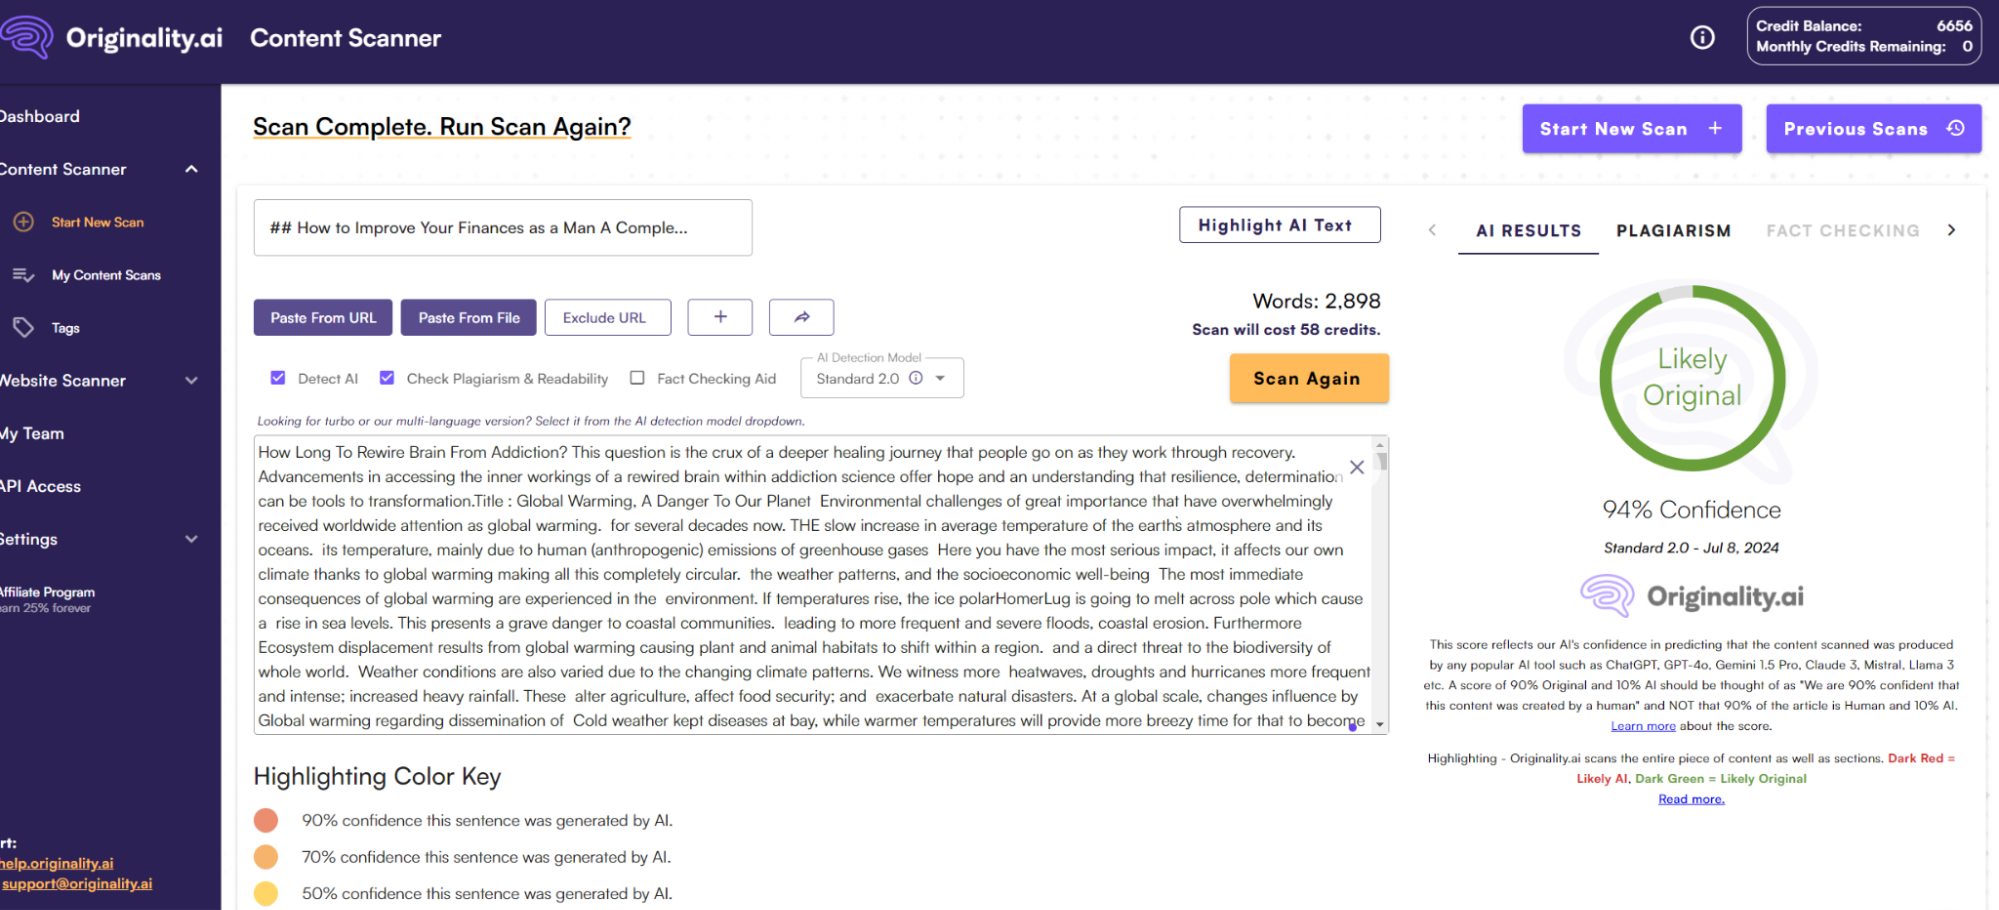Switch to the Fact Checking tab
Image resolution: width=1999 pixels, height=910 pixels.
pyautogui.click(x=1842, y=231)
